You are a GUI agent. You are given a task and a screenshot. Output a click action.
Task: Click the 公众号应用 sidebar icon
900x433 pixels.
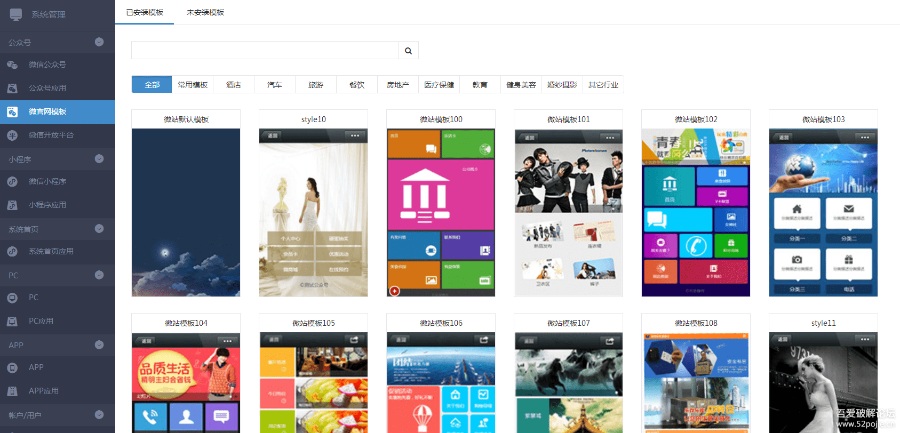(x=12, y=88)
